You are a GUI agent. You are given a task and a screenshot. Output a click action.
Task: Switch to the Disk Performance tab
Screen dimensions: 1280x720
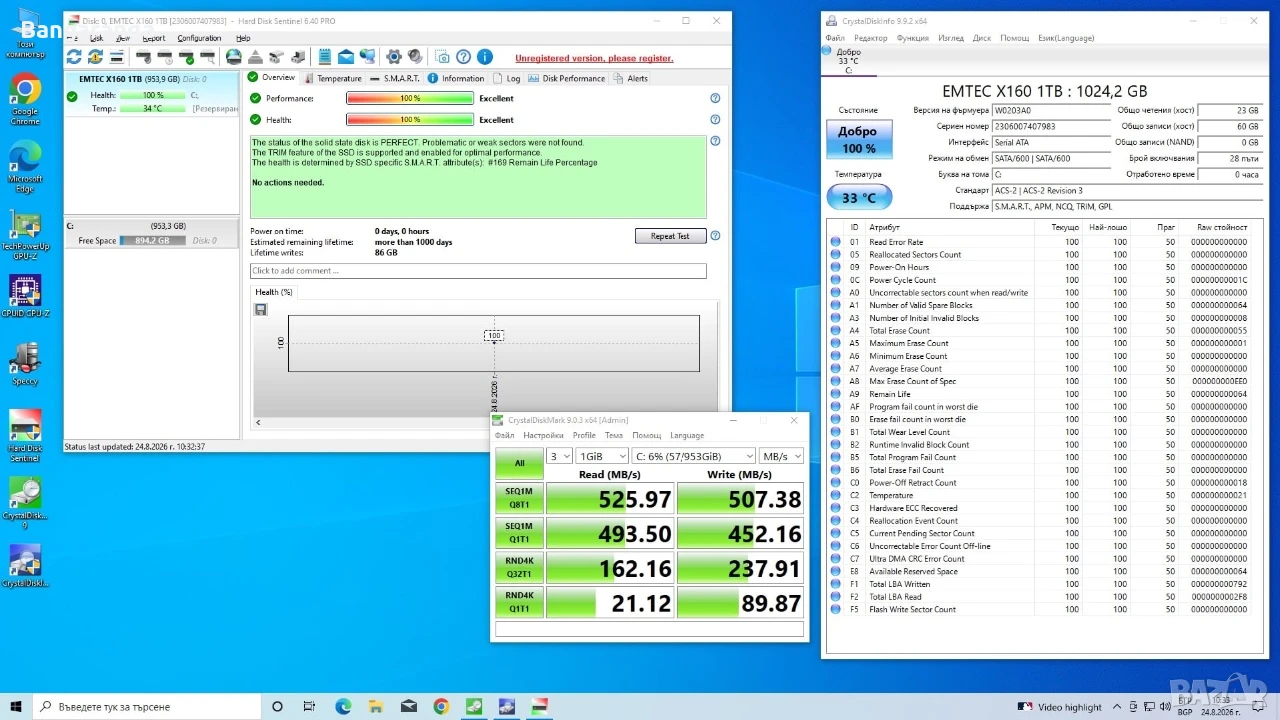(567, 78)
